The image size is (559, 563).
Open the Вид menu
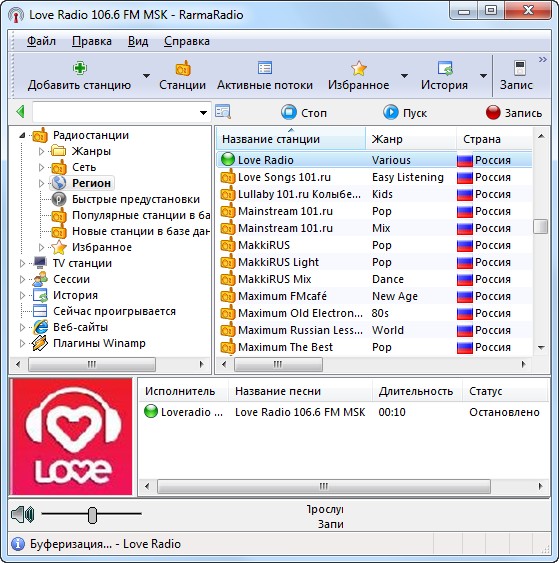point(138,41)
